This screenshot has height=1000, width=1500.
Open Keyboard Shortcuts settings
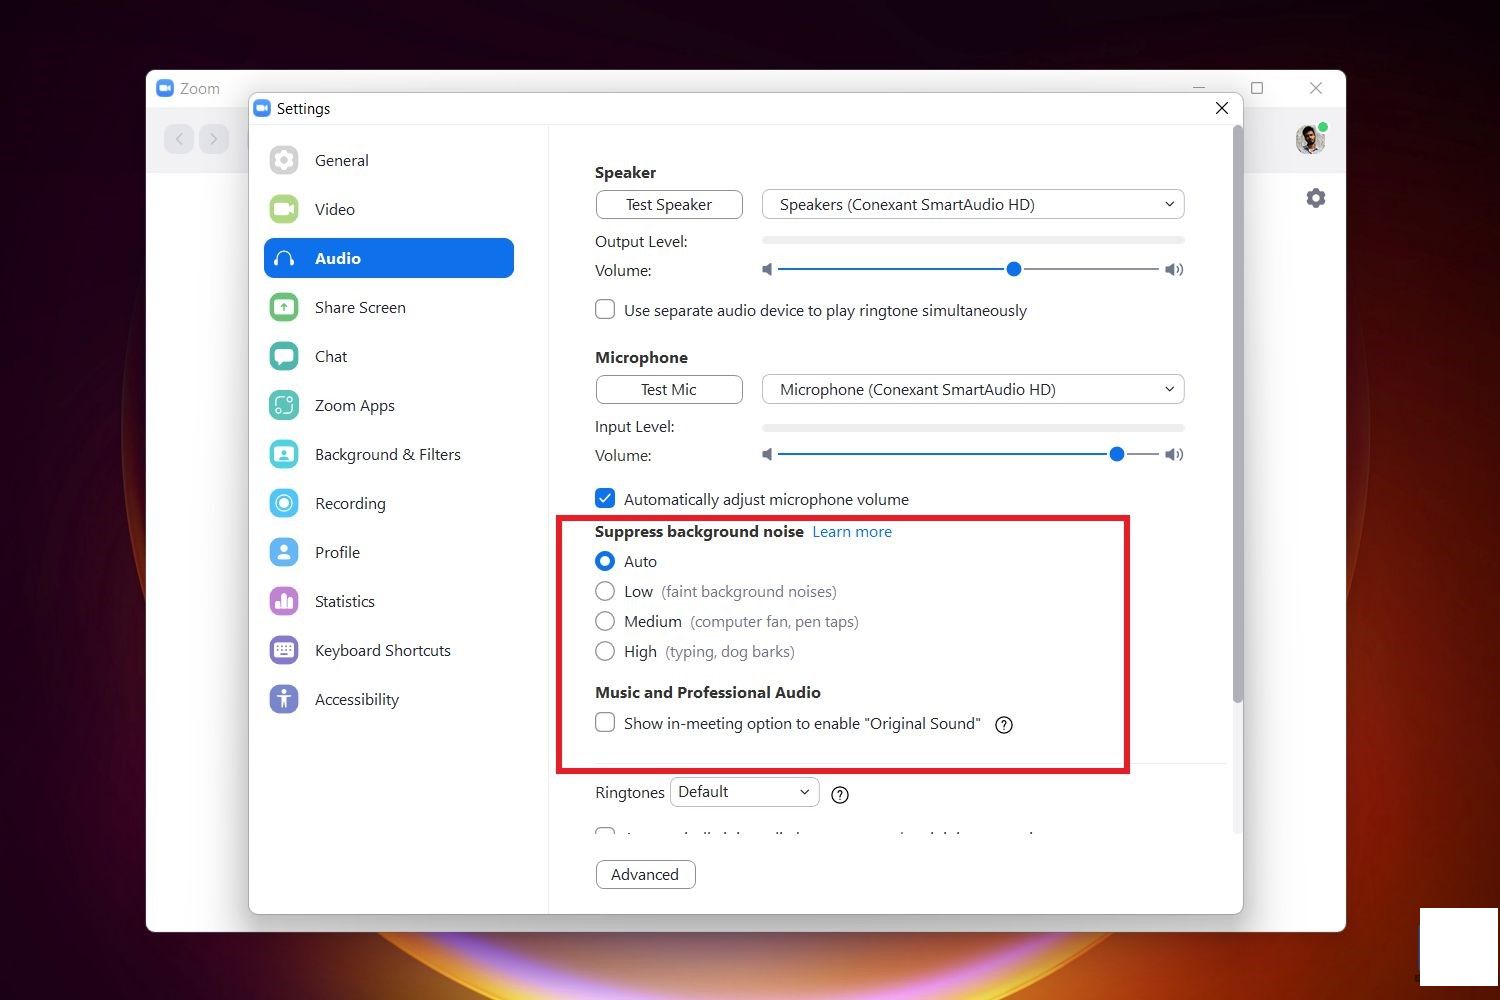coord(389,650)
